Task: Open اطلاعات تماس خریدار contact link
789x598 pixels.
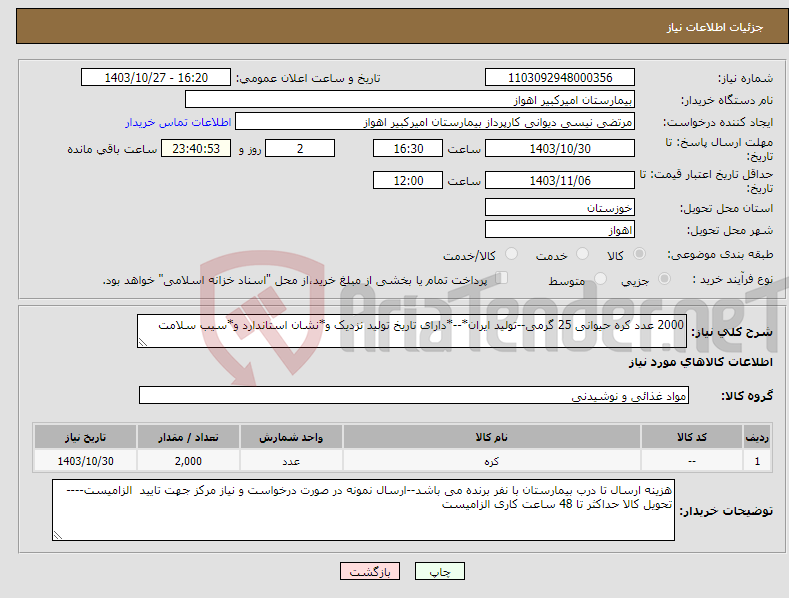Action: click(x=178, y=122)
